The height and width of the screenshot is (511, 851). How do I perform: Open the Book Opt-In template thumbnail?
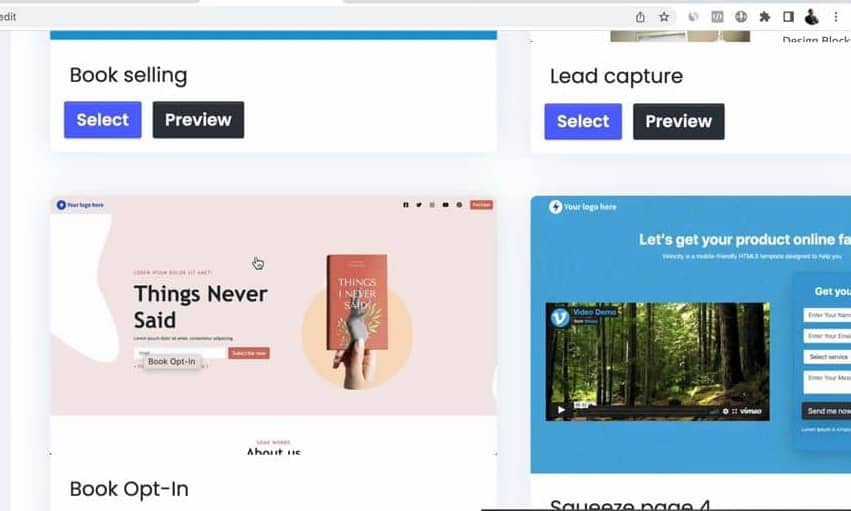[274, 325]
